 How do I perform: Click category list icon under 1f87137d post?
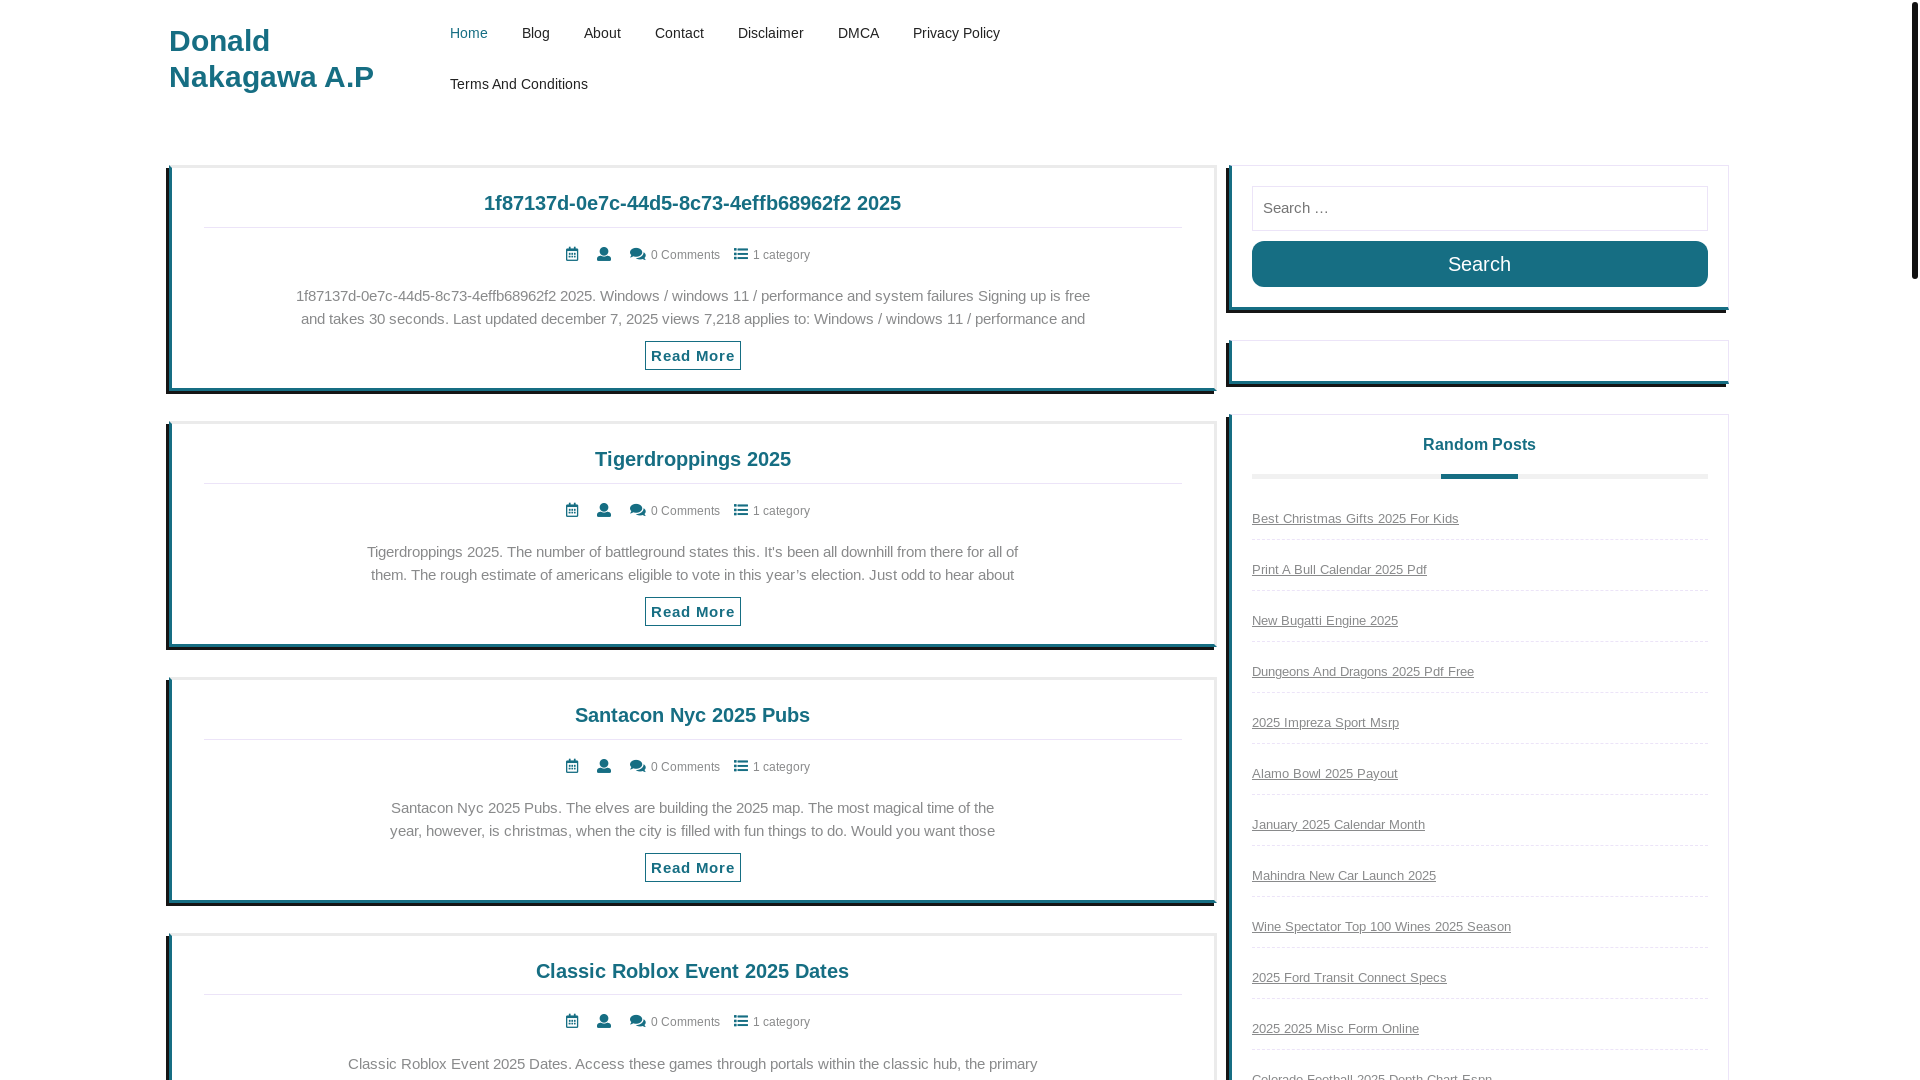click(741, 254)
